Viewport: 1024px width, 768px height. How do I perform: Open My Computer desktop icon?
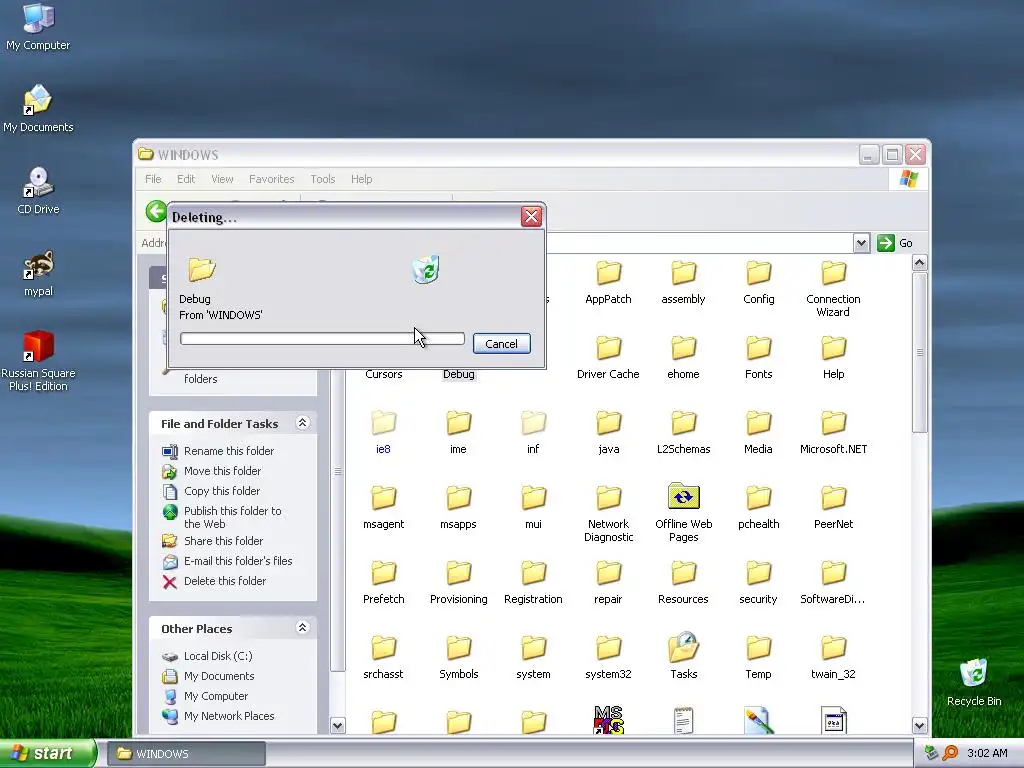point(38,27)
